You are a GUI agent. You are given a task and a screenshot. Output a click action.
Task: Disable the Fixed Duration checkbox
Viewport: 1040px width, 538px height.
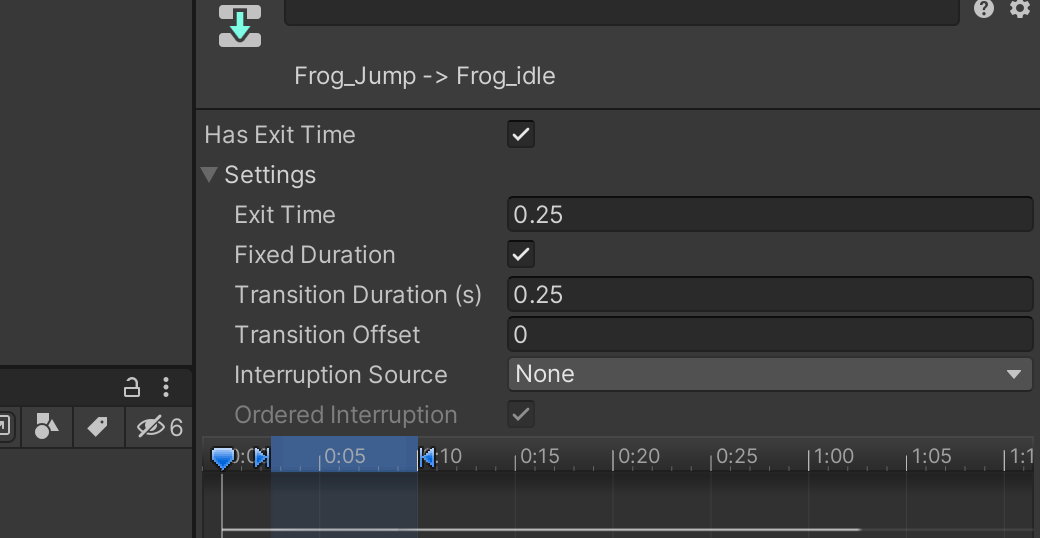[521, 254]
